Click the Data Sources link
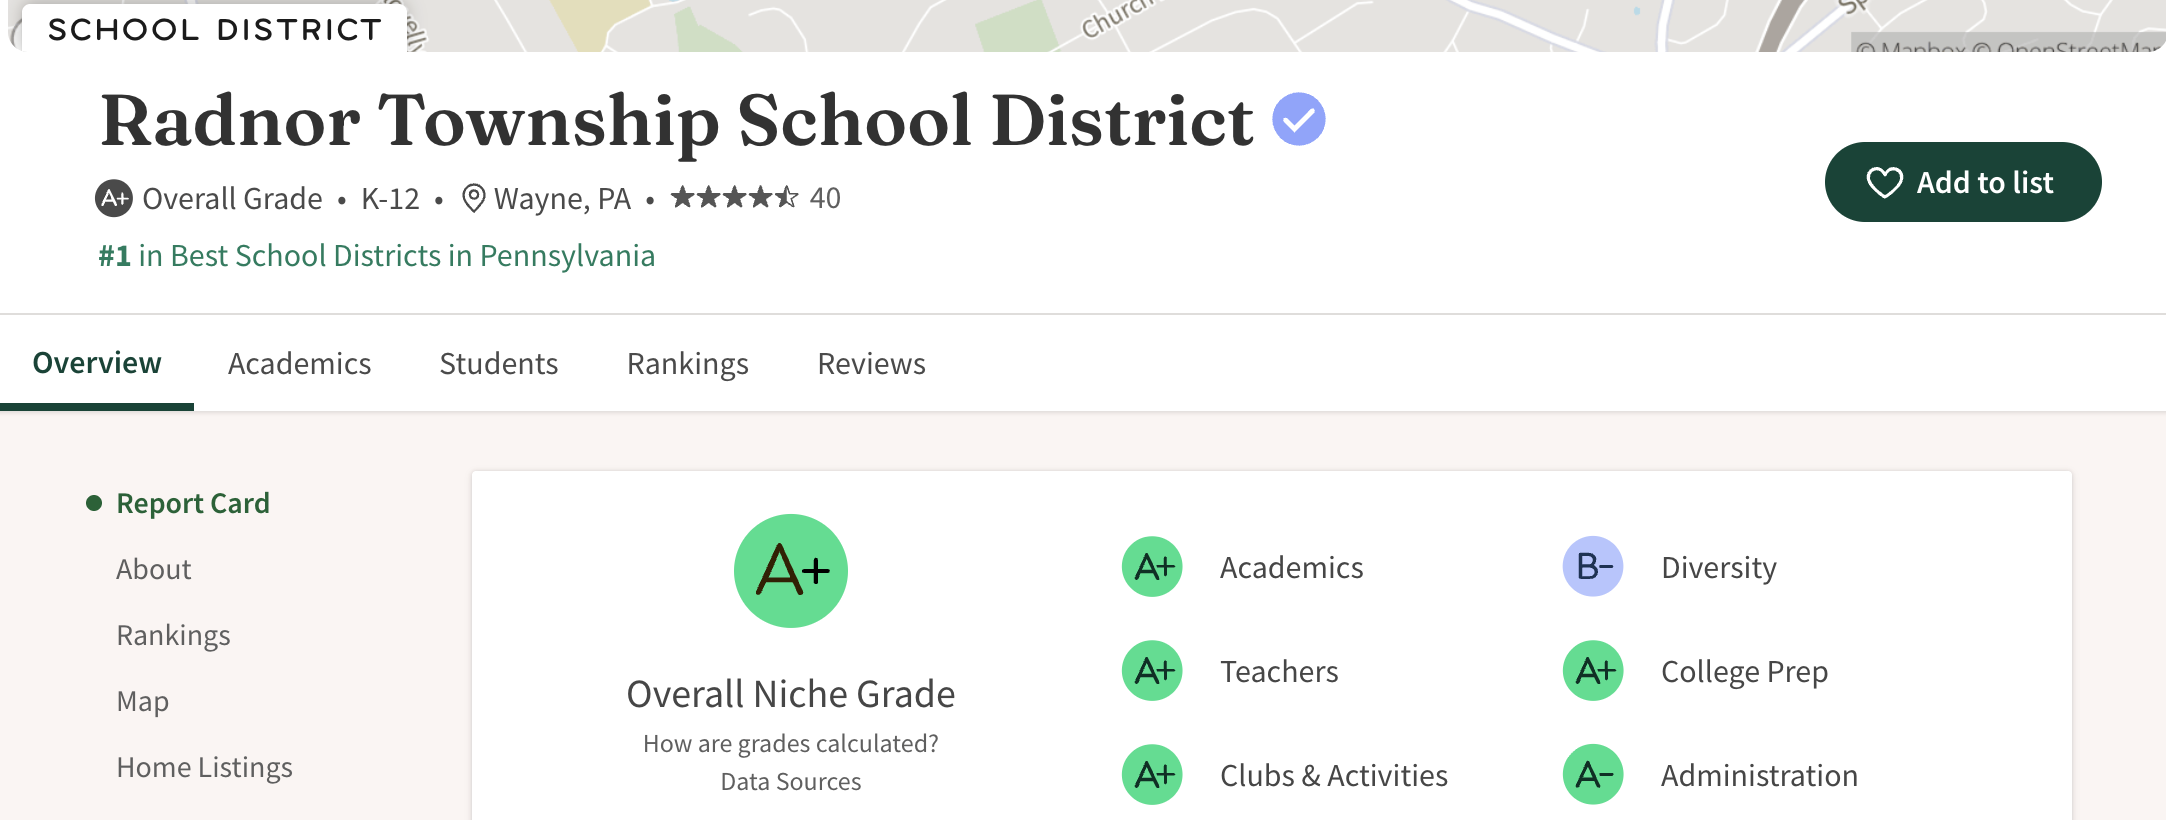The height and width of the screenshot is (820, 2166). [790, 782]
